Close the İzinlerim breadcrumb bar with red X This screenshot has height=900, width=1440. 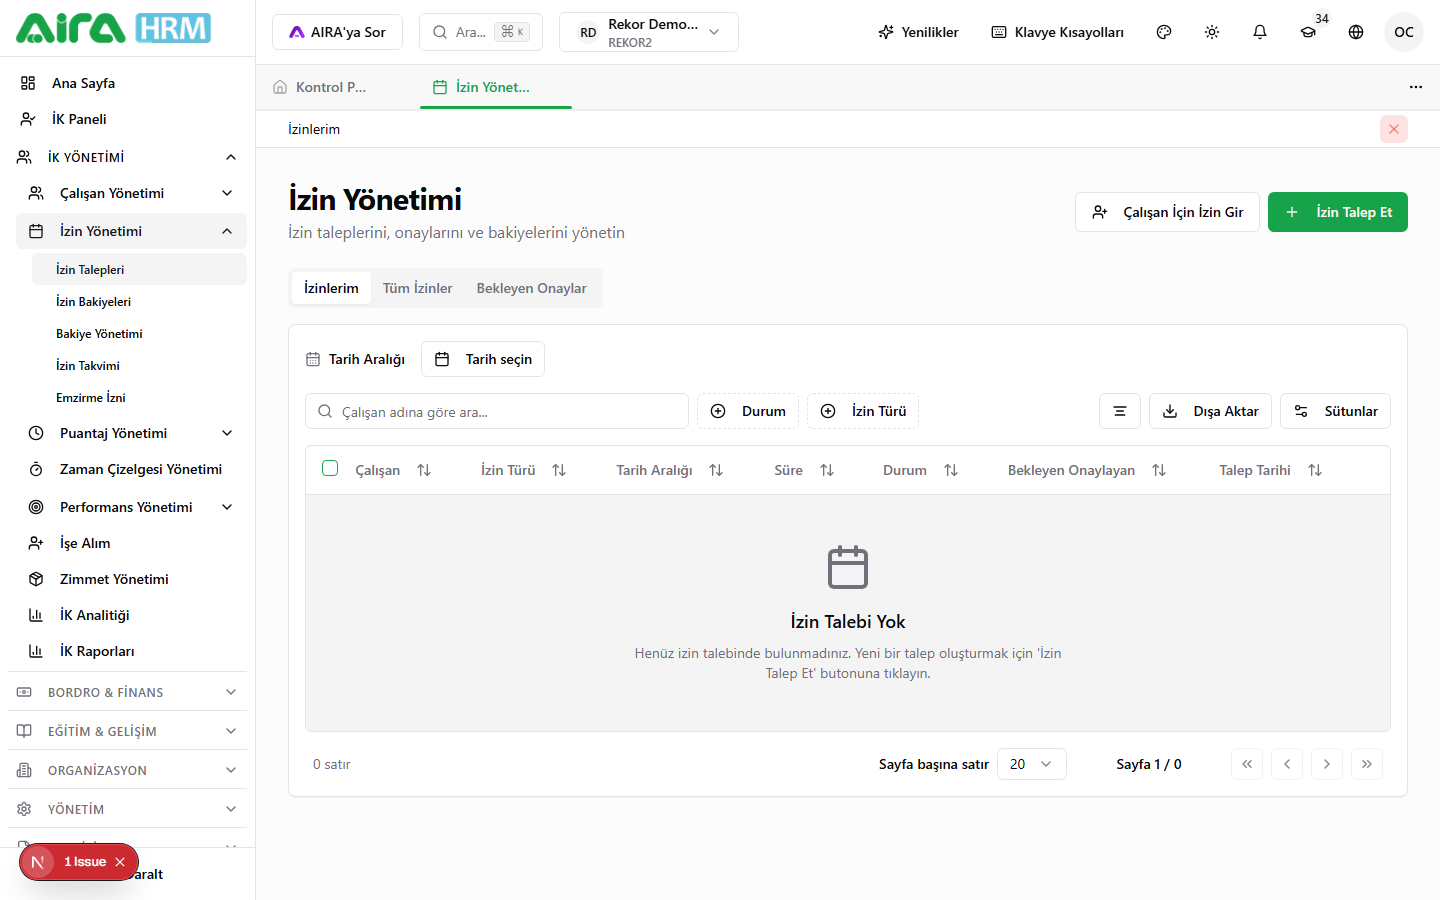click(1394, 129)
